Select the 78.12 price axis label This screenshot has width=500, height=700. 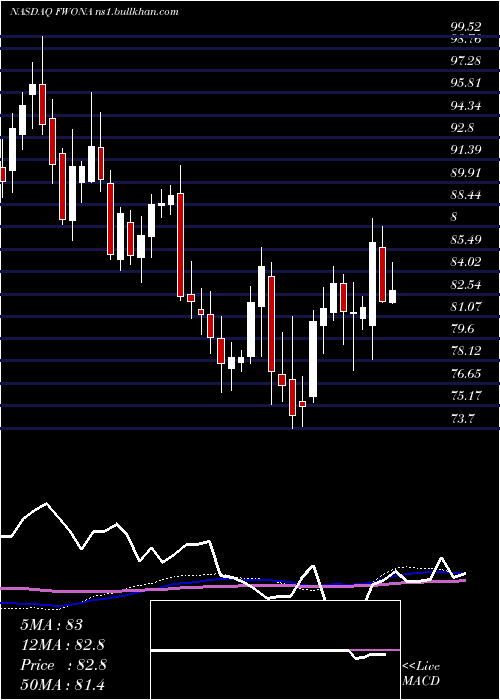point(465,351)
